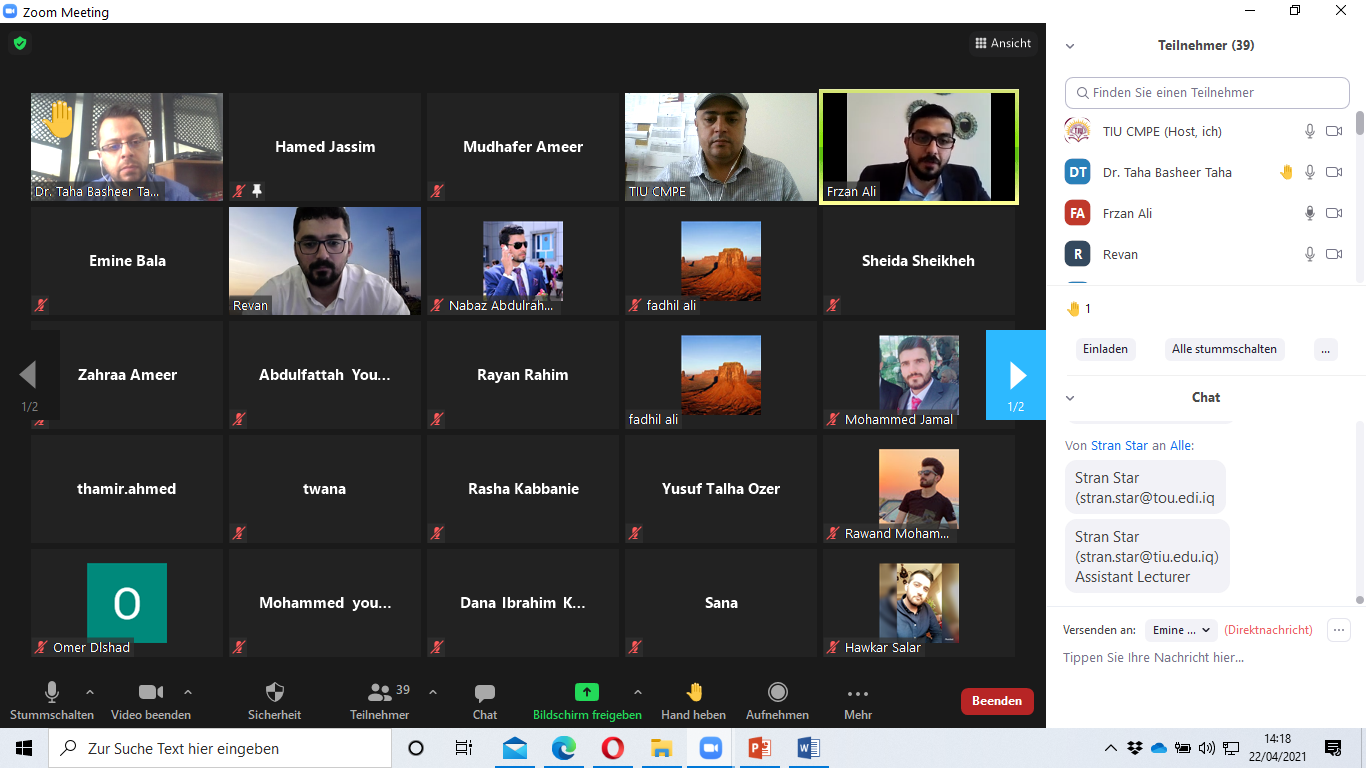Stop camera with Video beenden

[x=151, y=692]
